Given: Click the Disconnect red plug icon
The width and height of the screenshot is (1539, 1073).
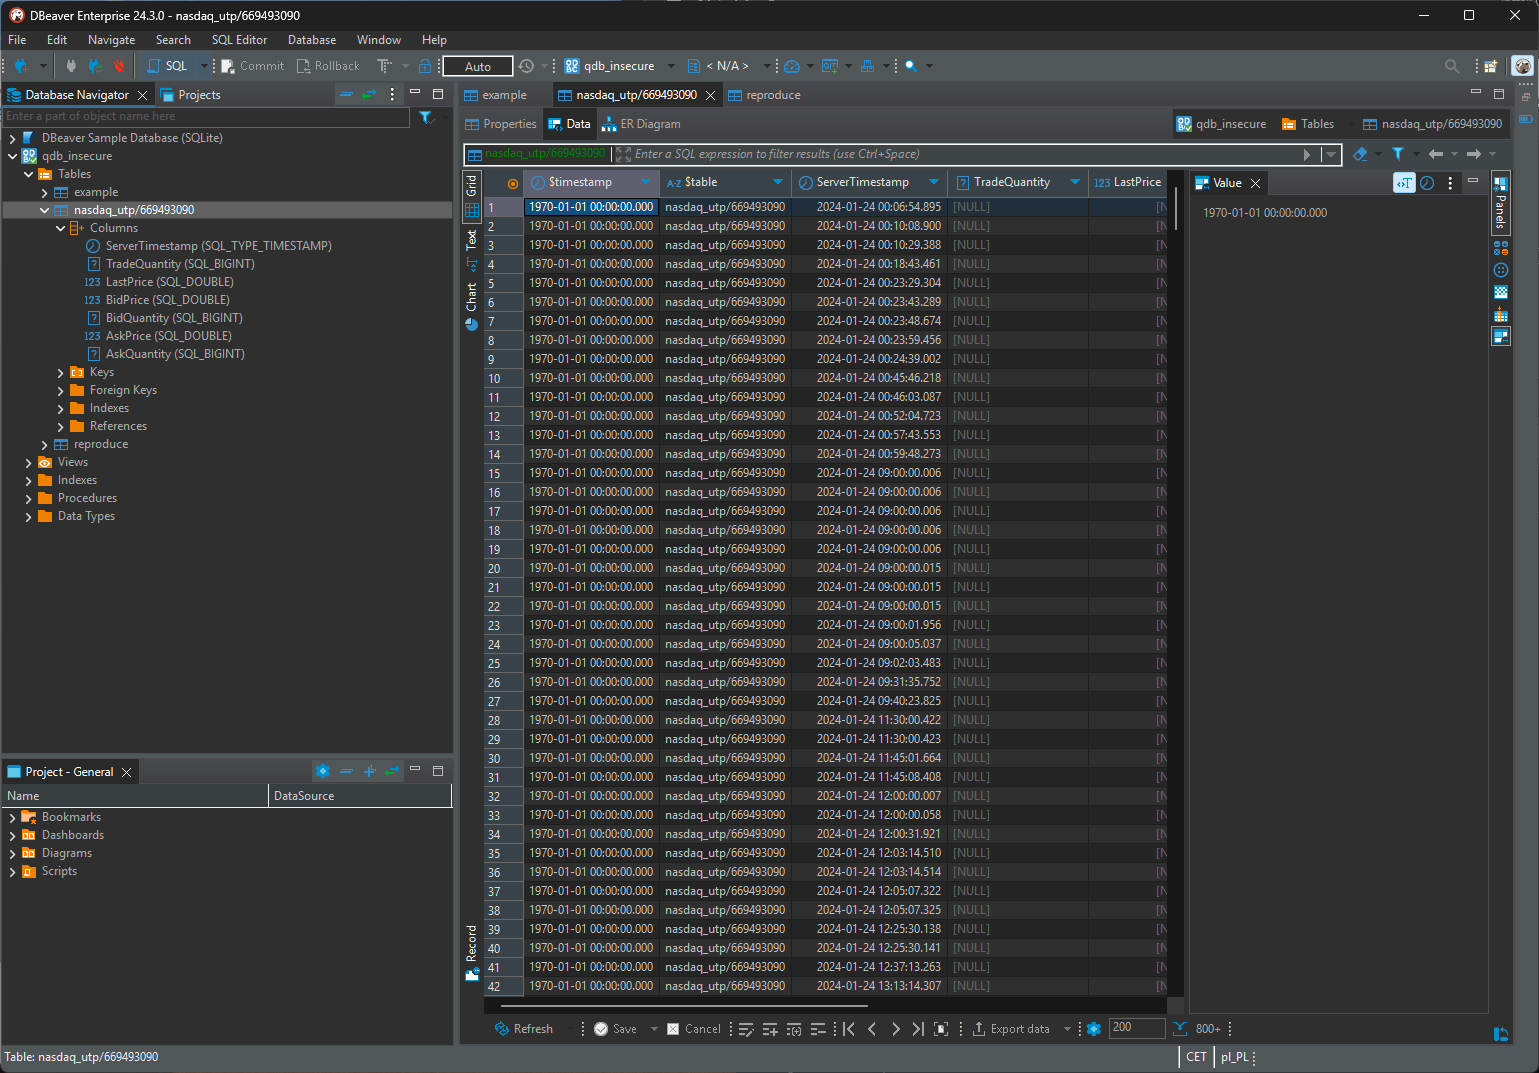Looking at the screenshot, I should coord(119,66).
